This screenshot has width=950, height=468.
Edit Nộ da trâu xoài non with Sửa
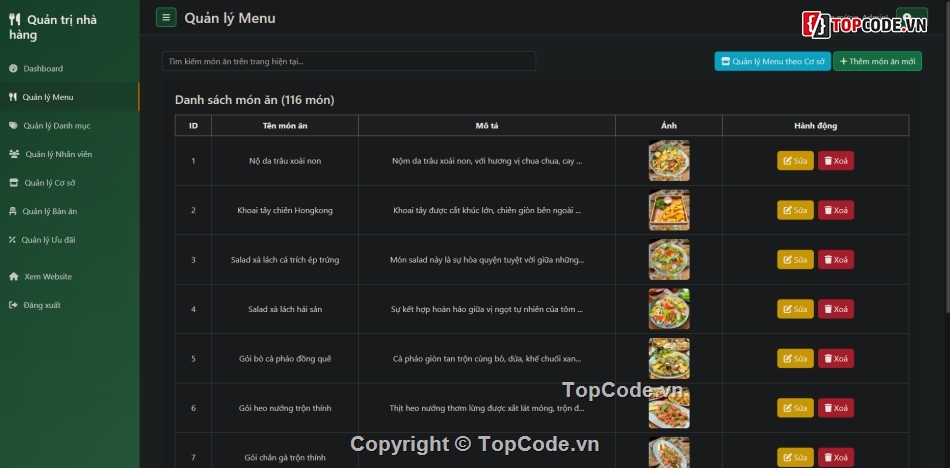[795, 161]
